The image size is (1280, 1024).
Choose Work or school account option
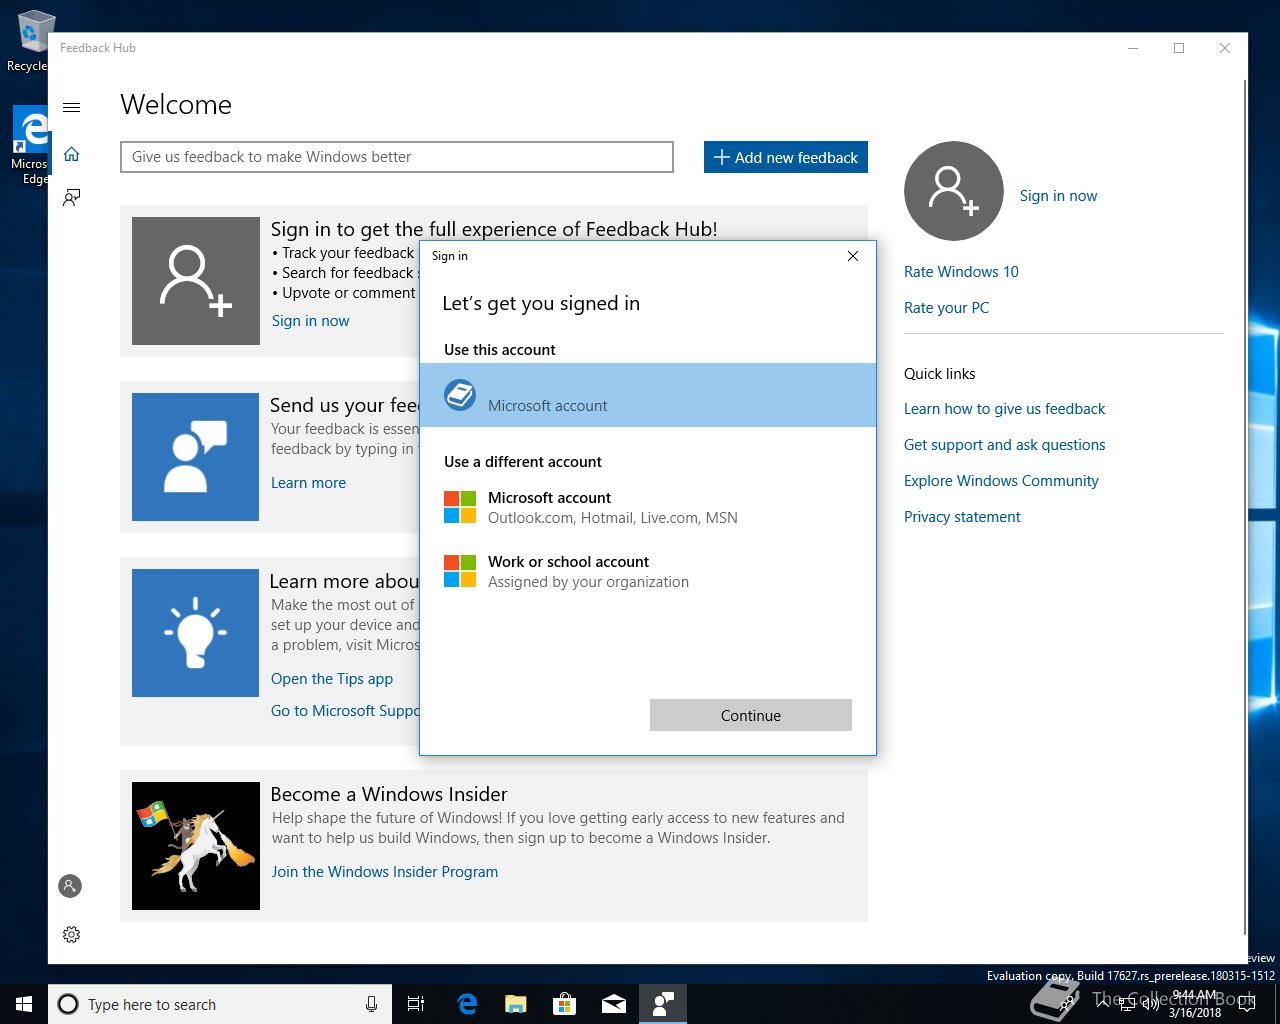coord(648,571)
